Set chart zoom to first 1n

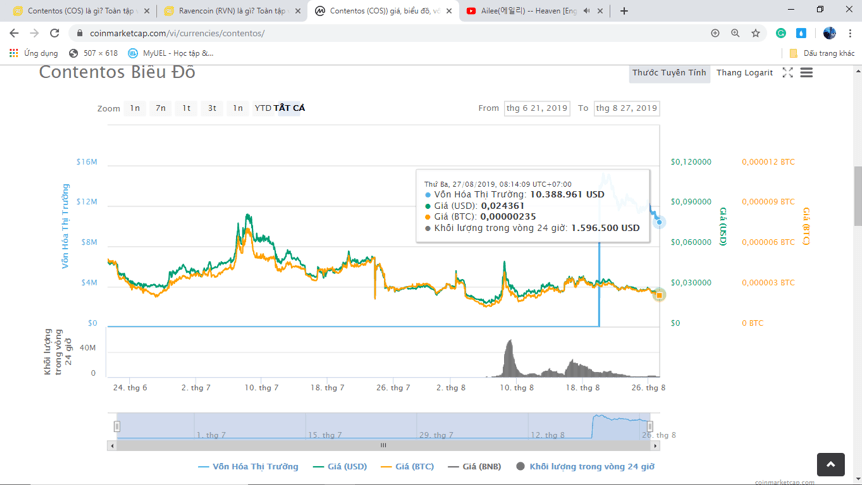135,108
